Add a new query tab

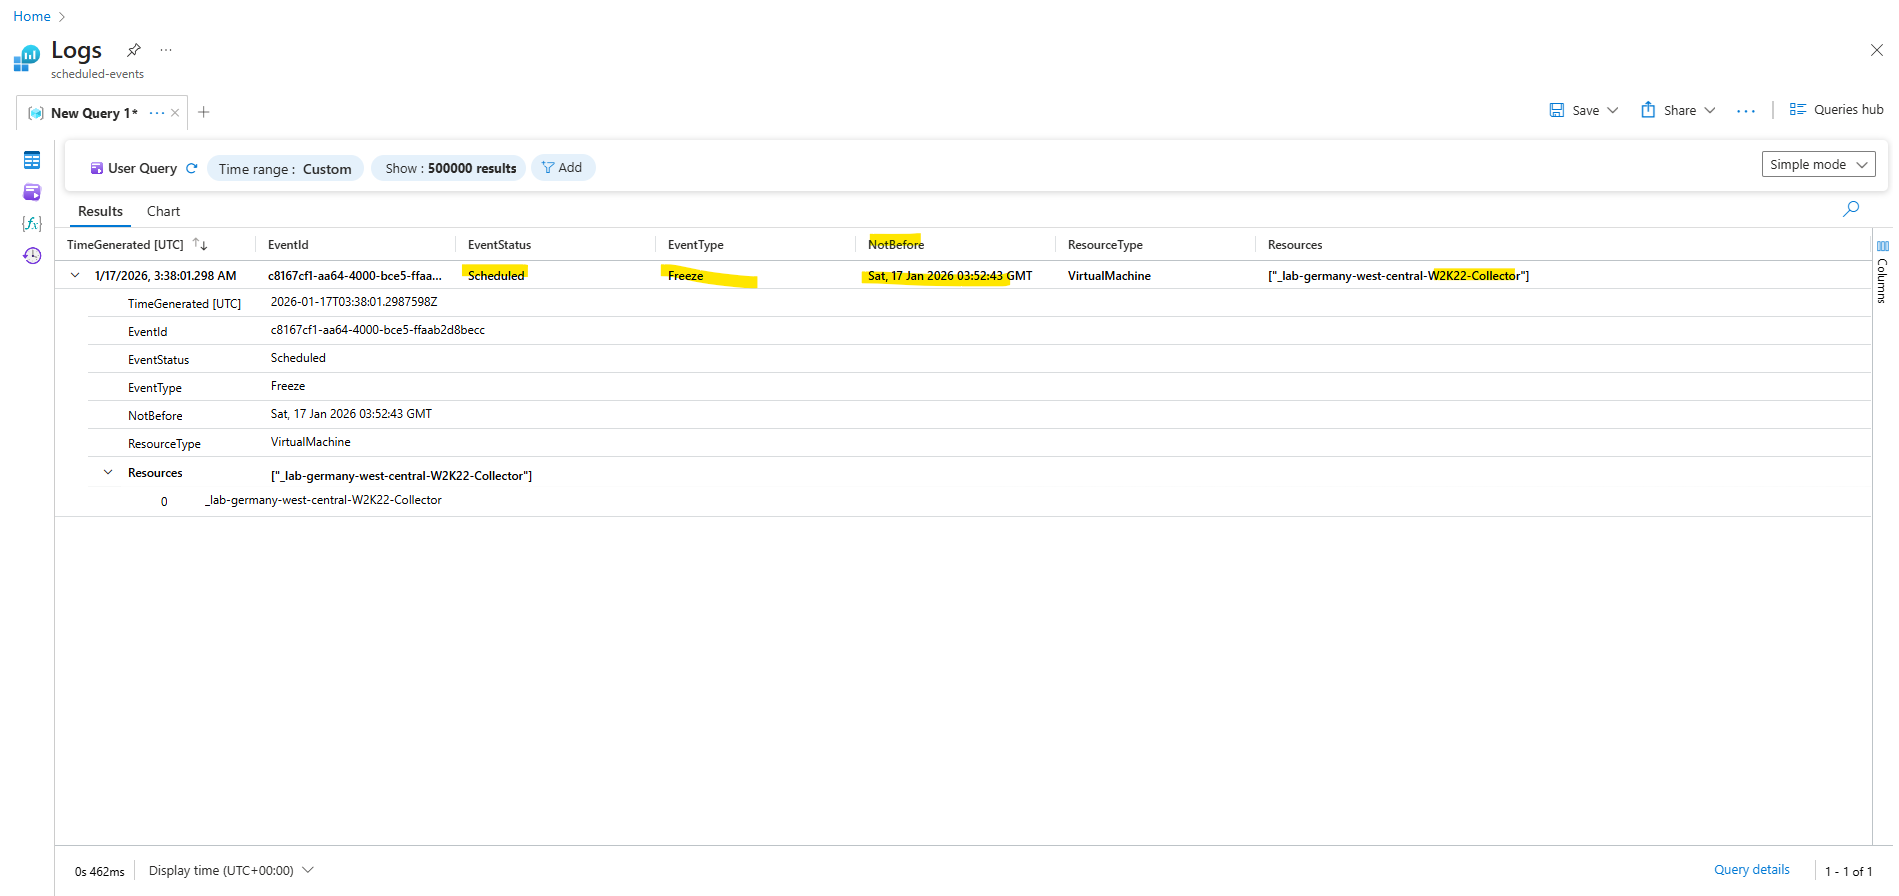(x=204, y=112)
